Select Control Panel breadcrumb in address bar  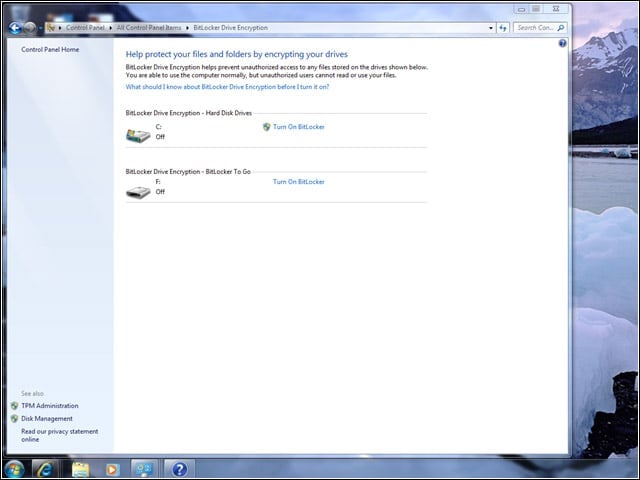(85, 28)
